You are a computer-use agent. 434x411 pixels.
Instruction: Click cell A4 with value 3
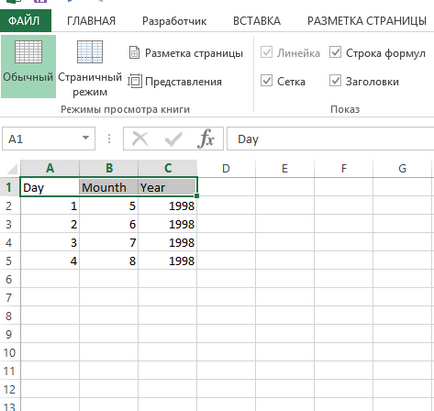coord(50,242)
